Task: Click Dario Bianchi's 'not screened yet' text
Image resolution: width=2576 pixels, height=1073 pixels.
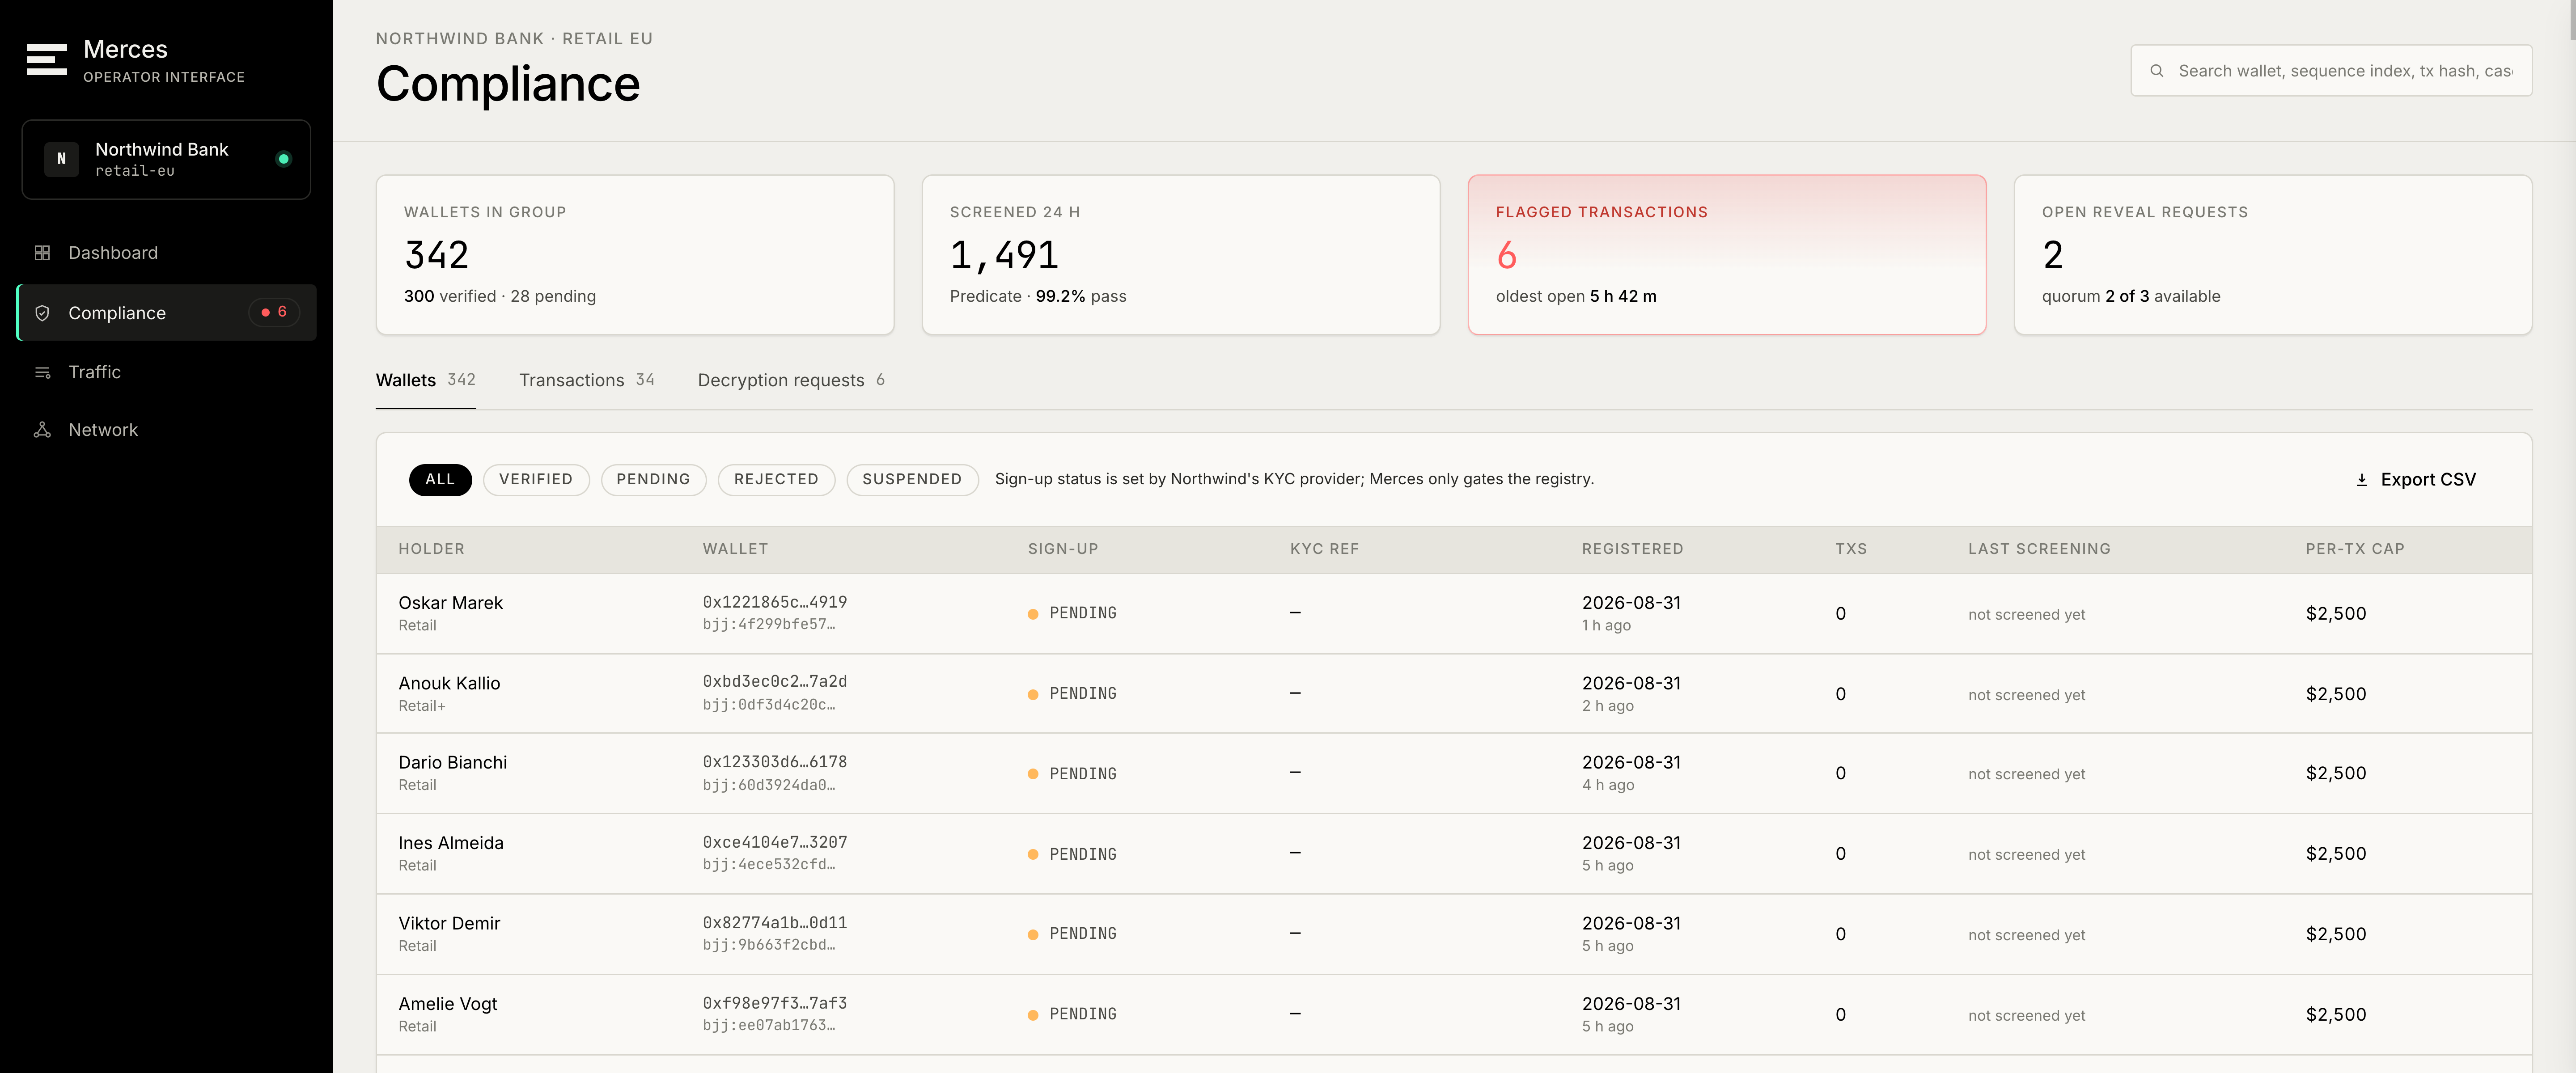Action: [2027, 775]
